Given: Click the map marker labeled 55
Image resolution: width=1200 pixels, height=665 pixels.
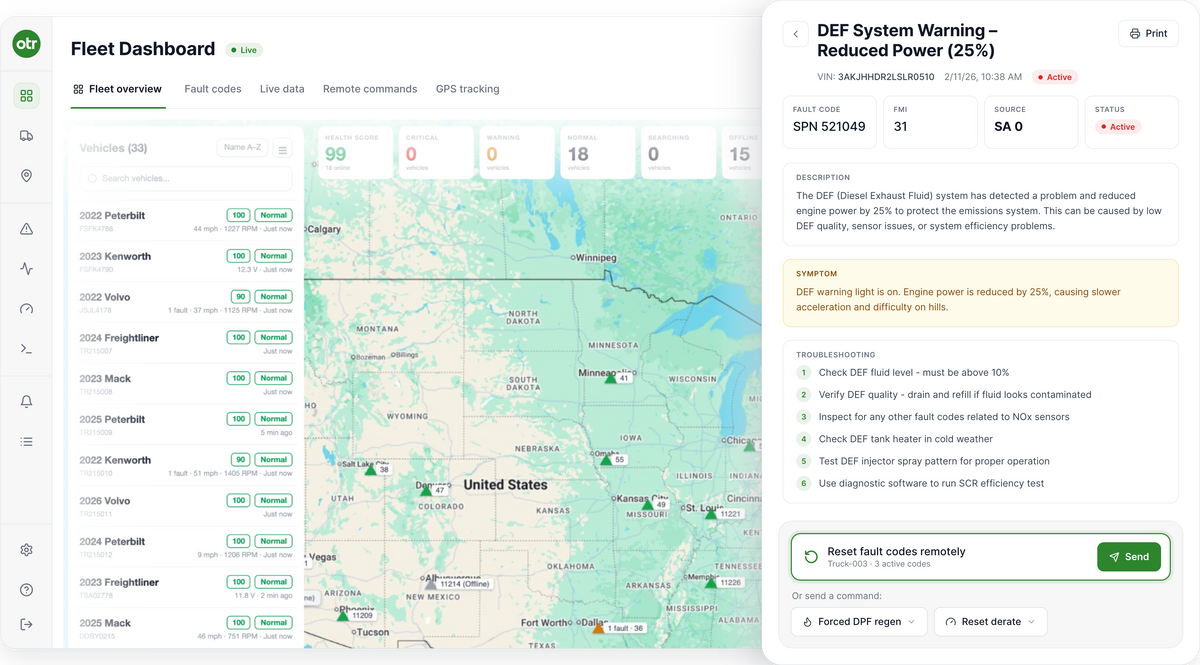Looking at the screenshot, I should tap(605, 460).
